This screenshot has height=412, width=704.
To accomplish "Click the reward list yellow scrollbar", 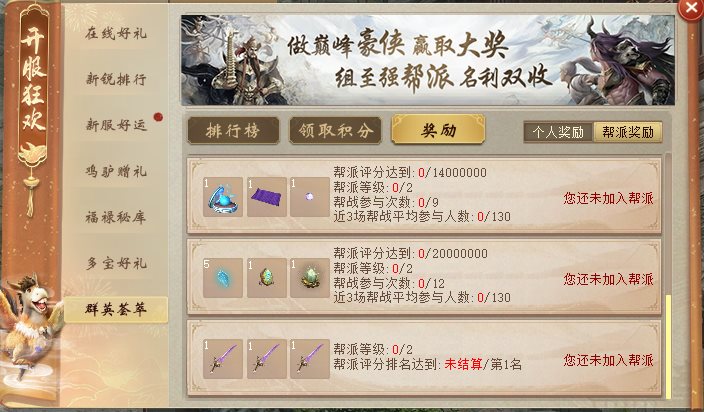I will pyautogui.click(x=668, y=346).
